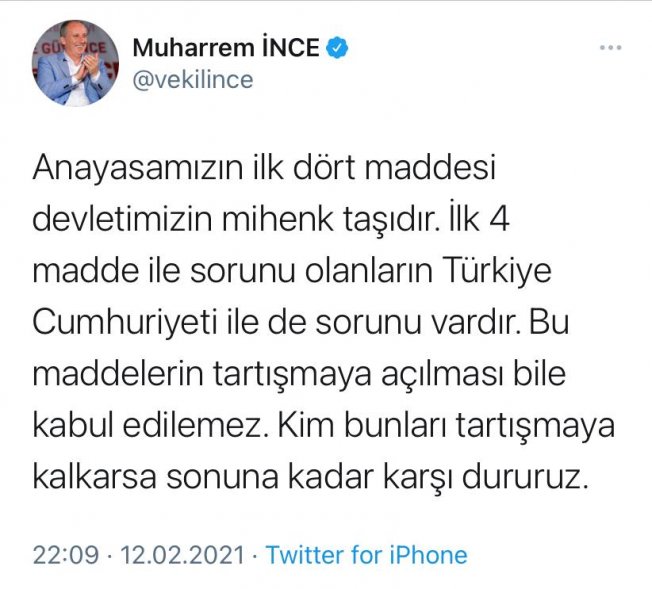Click the word maddelerin in the tweet
This screenshot has width=652, height=589.
pos(118,374)
